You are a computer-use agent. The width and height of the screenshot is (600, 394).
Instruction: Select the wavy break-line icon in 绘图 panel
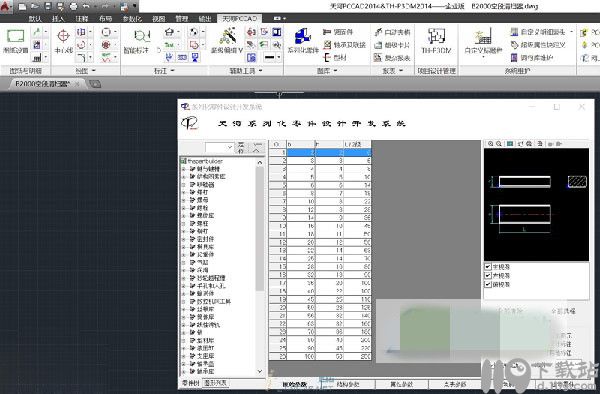point(106,58)
